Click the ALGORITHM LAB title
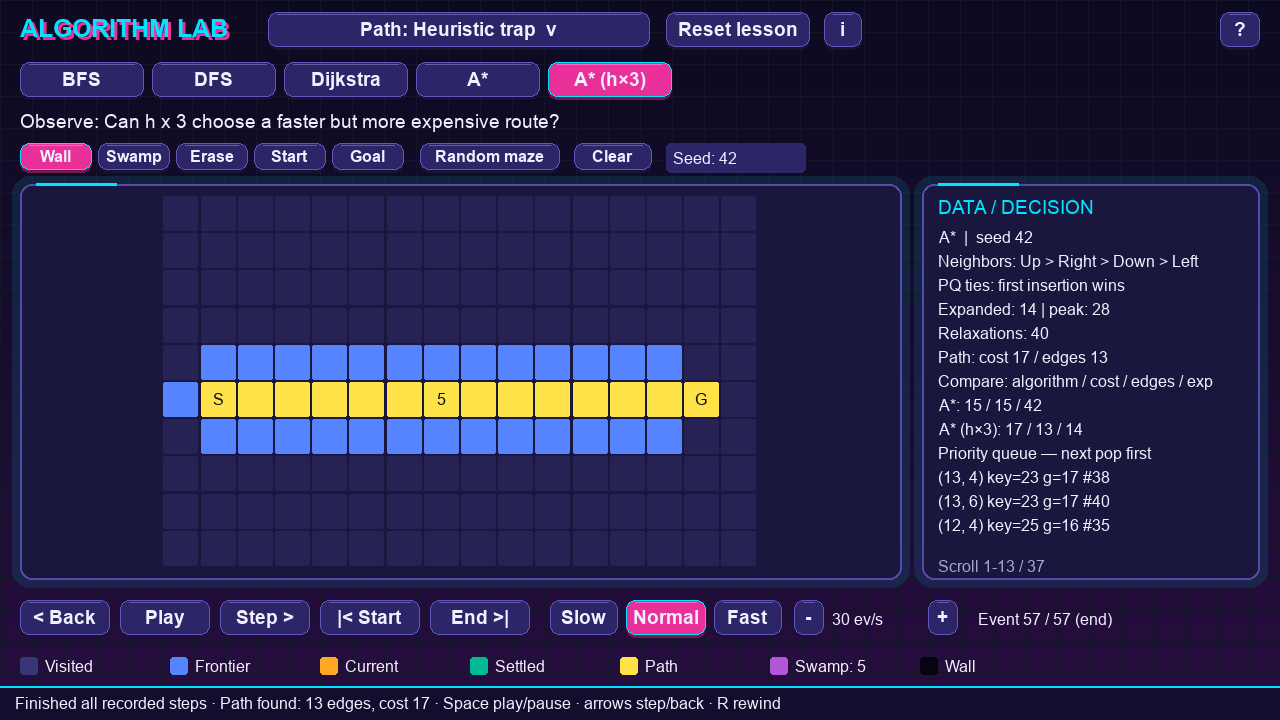Viewport: 1280px width, 720px height. click(125, 30)
